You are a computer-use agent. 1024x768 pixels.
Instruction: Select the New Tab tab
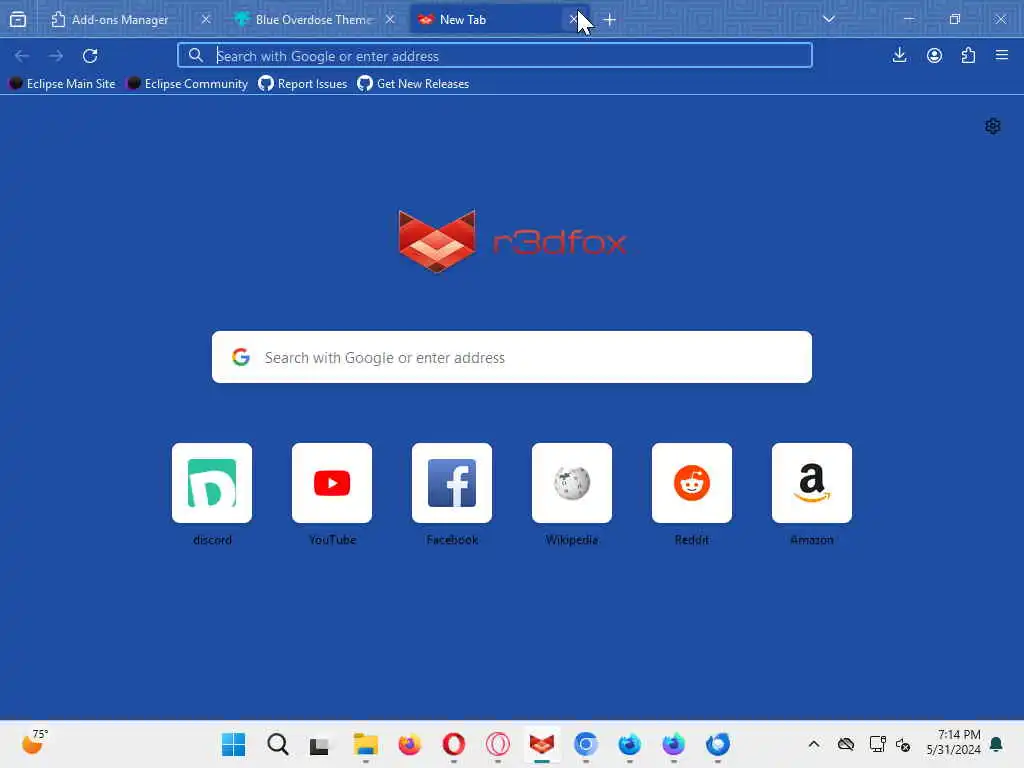click(490, 20)
